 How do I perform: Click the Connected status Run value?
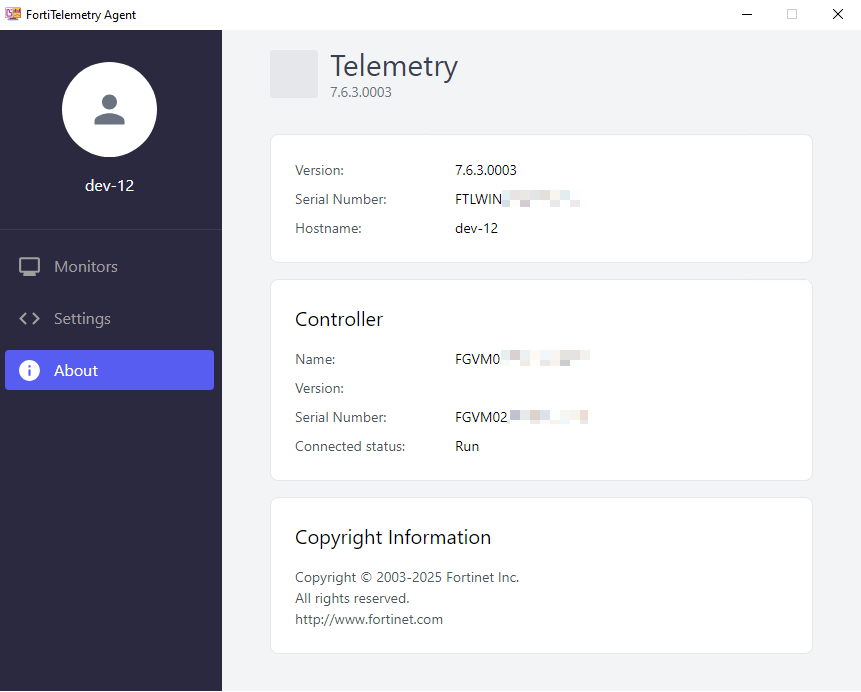[x=467, y=446]
